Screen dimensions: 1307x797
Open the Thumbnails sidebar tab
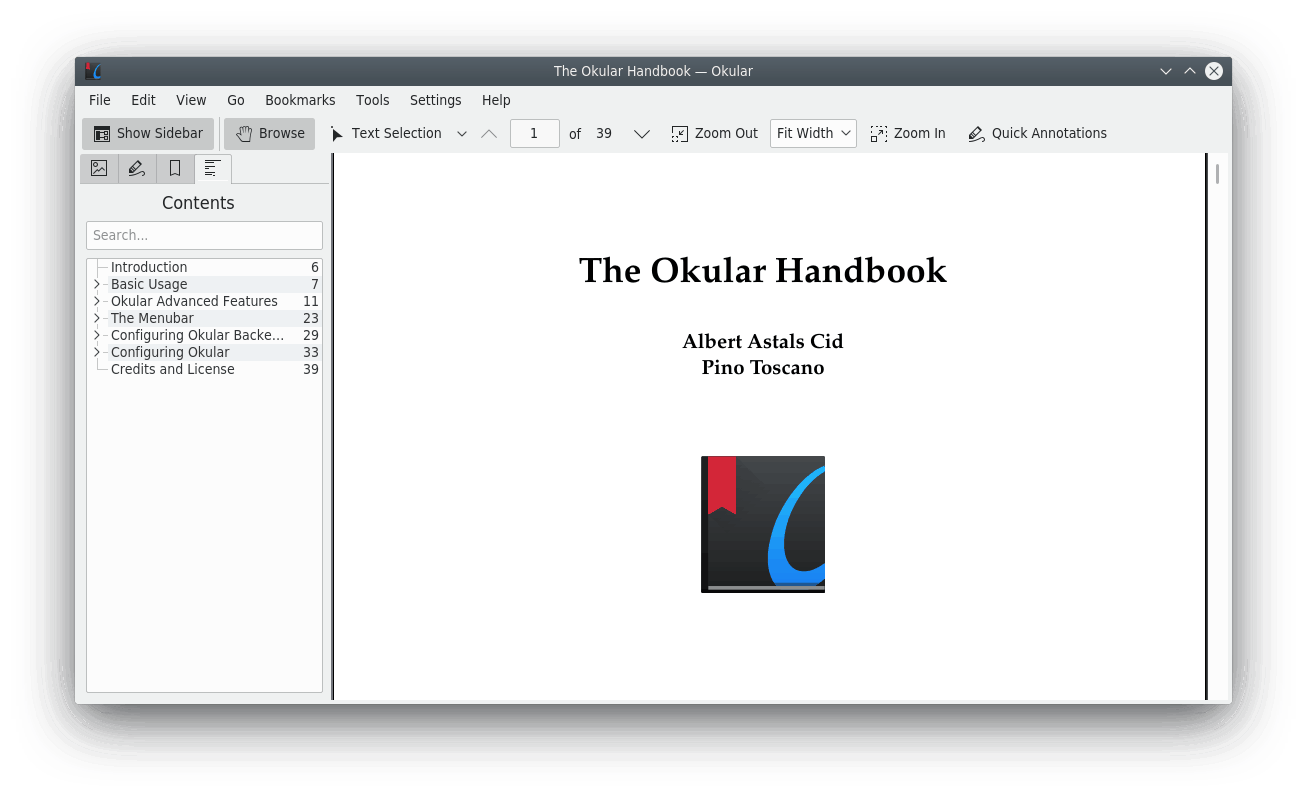coord(99,169)
